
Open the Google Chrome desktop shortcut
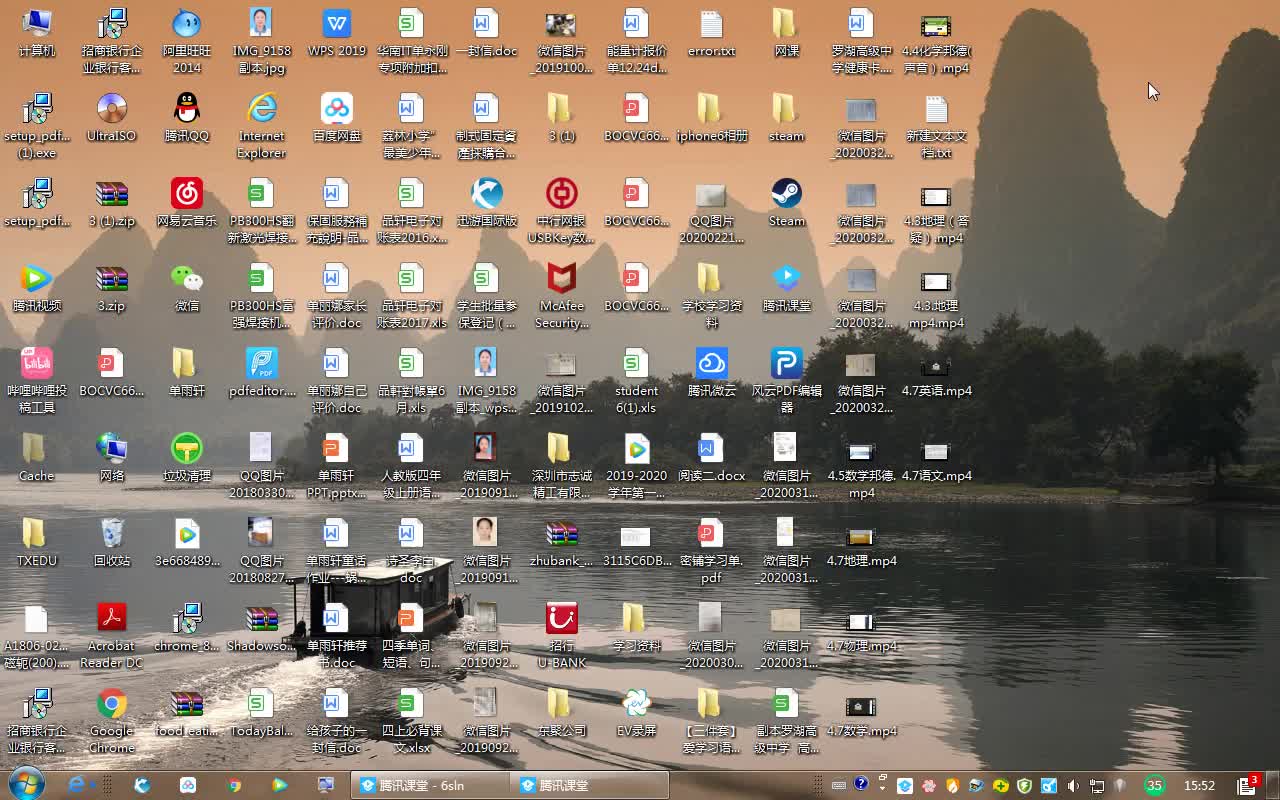pyautogui.click(x=112, y=722)
